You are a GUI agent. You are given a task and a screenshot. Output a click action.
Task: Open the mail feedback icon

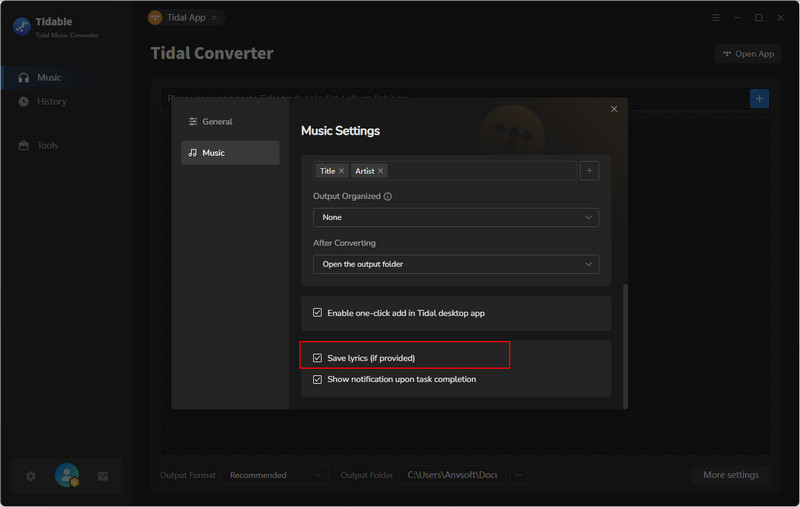pyautogui.click(x=103, y=476)
